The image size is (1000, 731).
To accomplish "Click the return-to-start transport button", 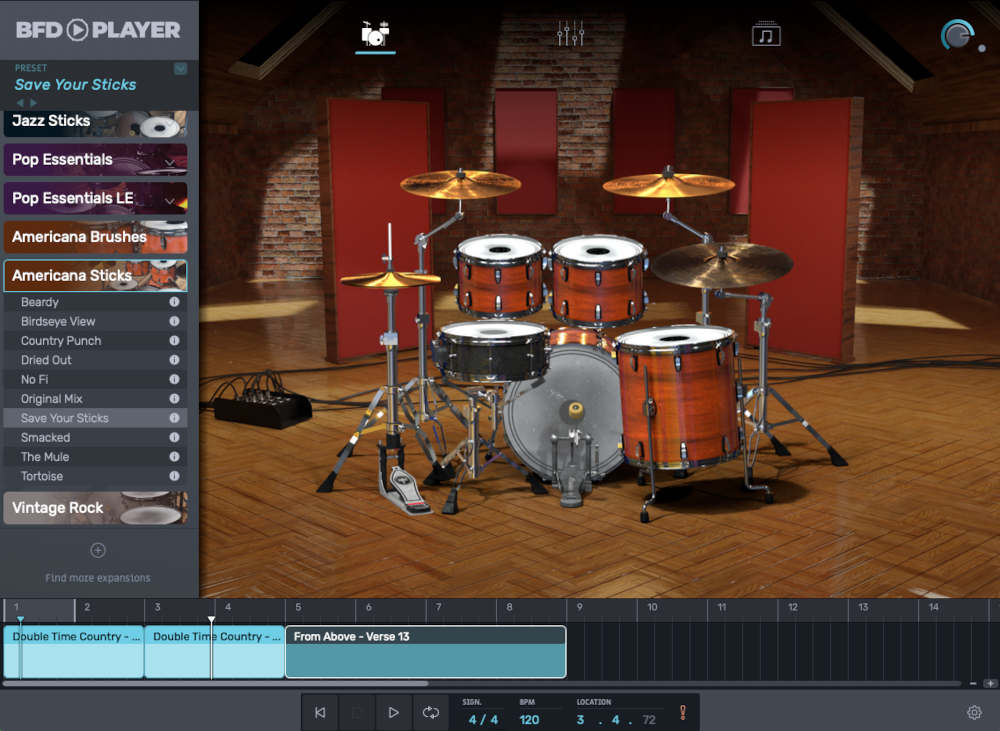I will (x=320, y=712).
